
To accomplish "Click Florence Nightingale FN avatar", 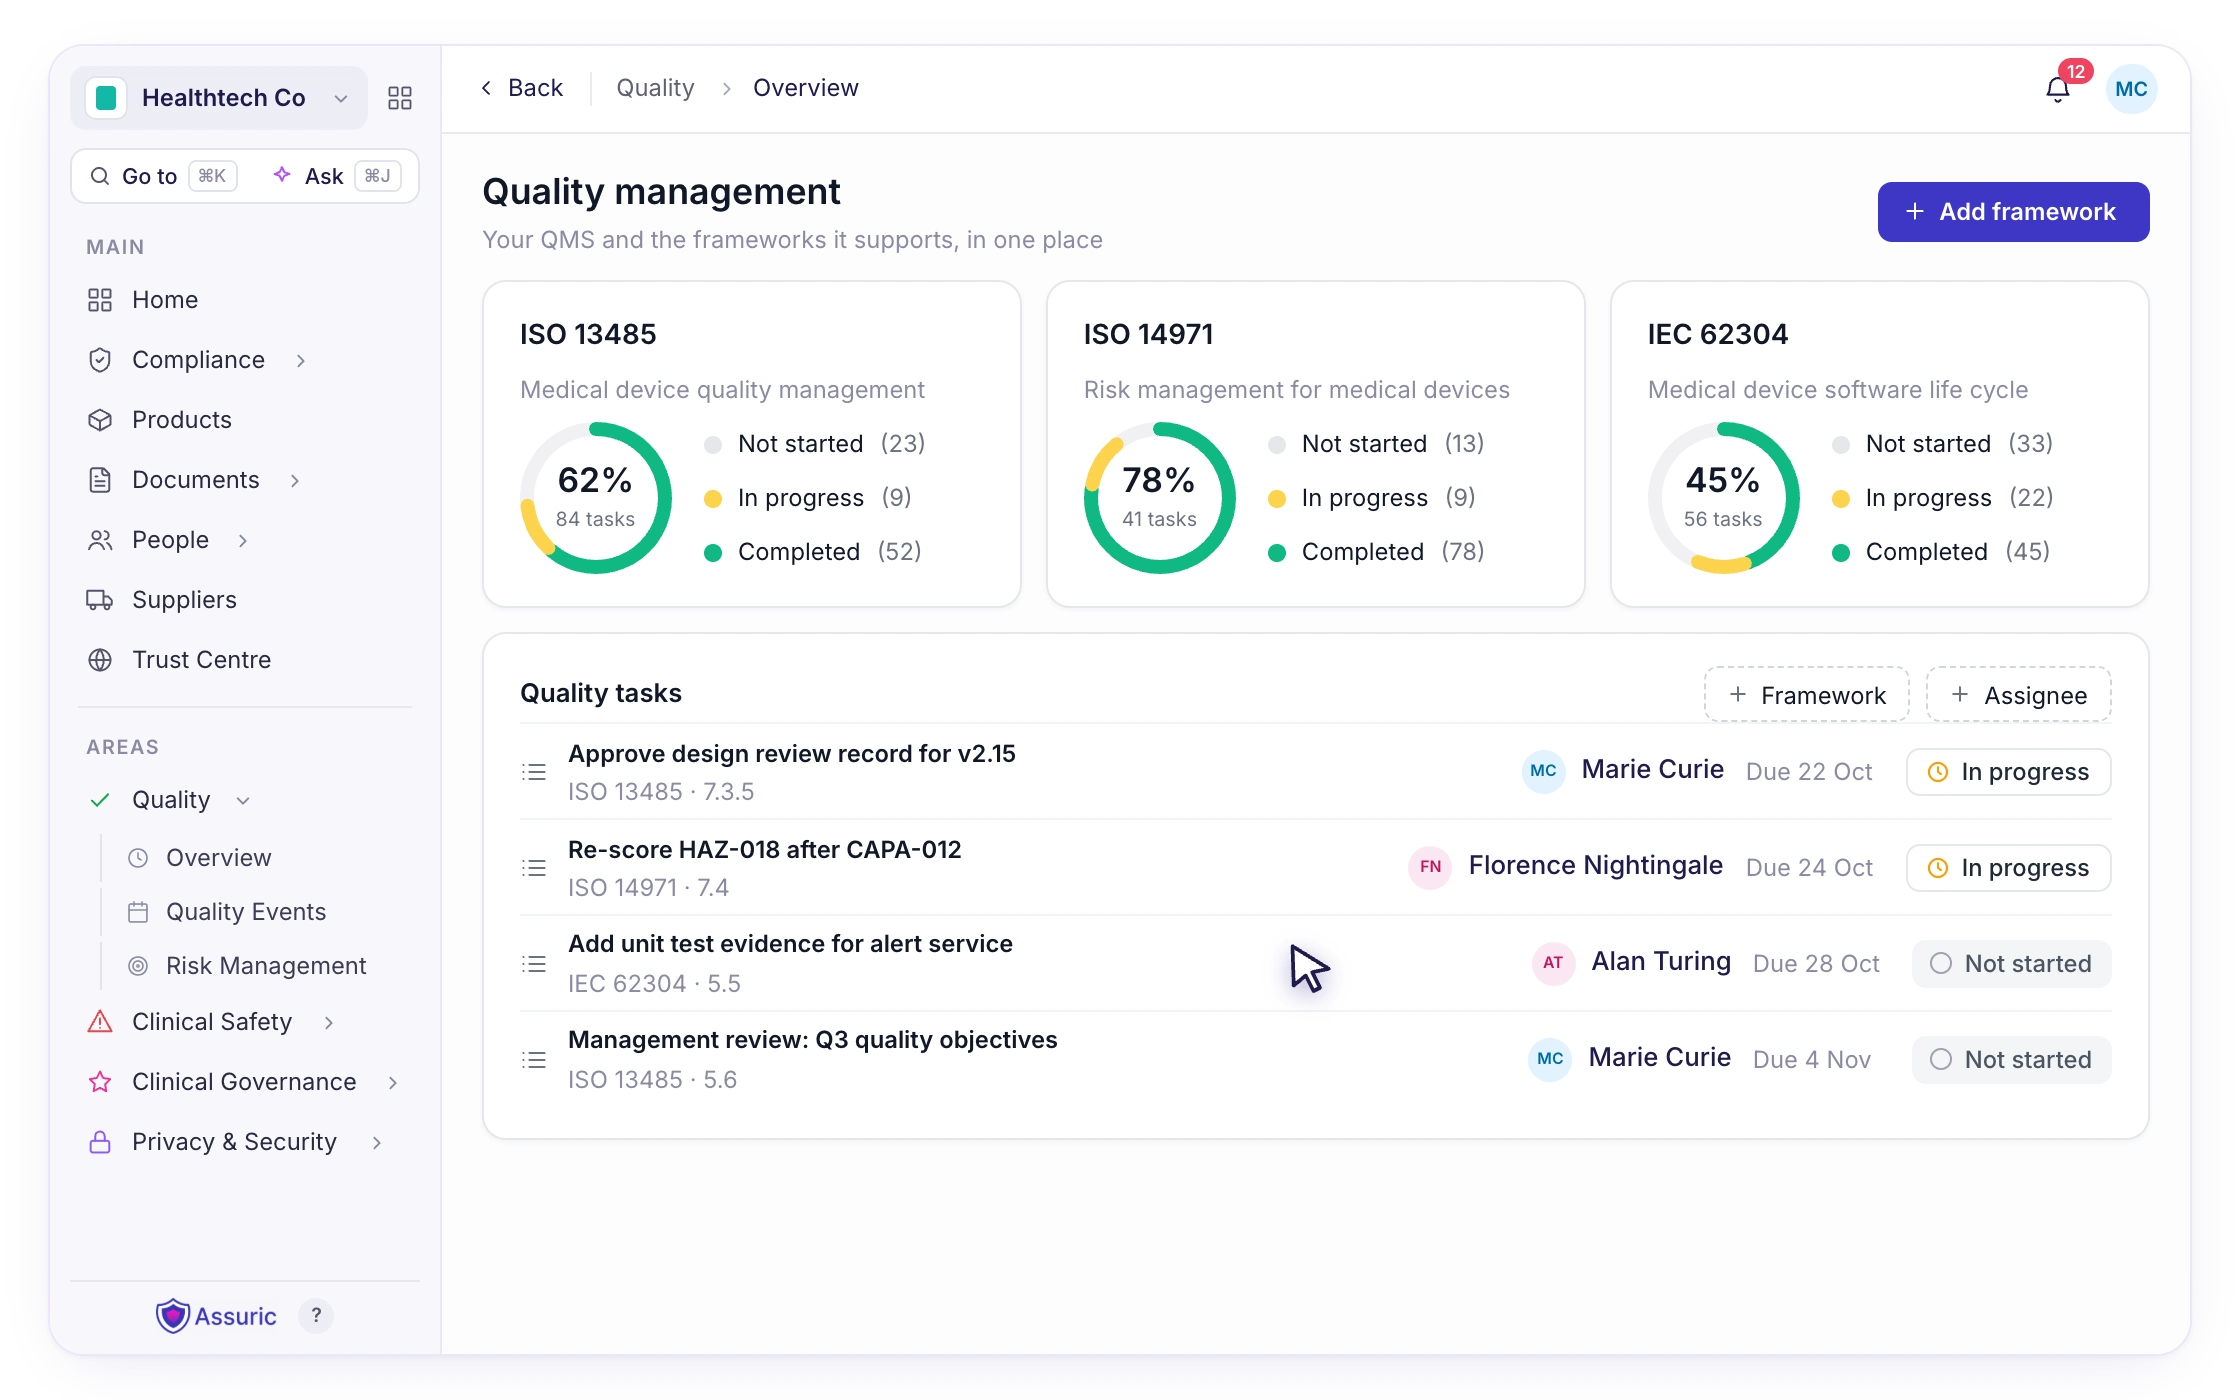I will click(1430, 867).
